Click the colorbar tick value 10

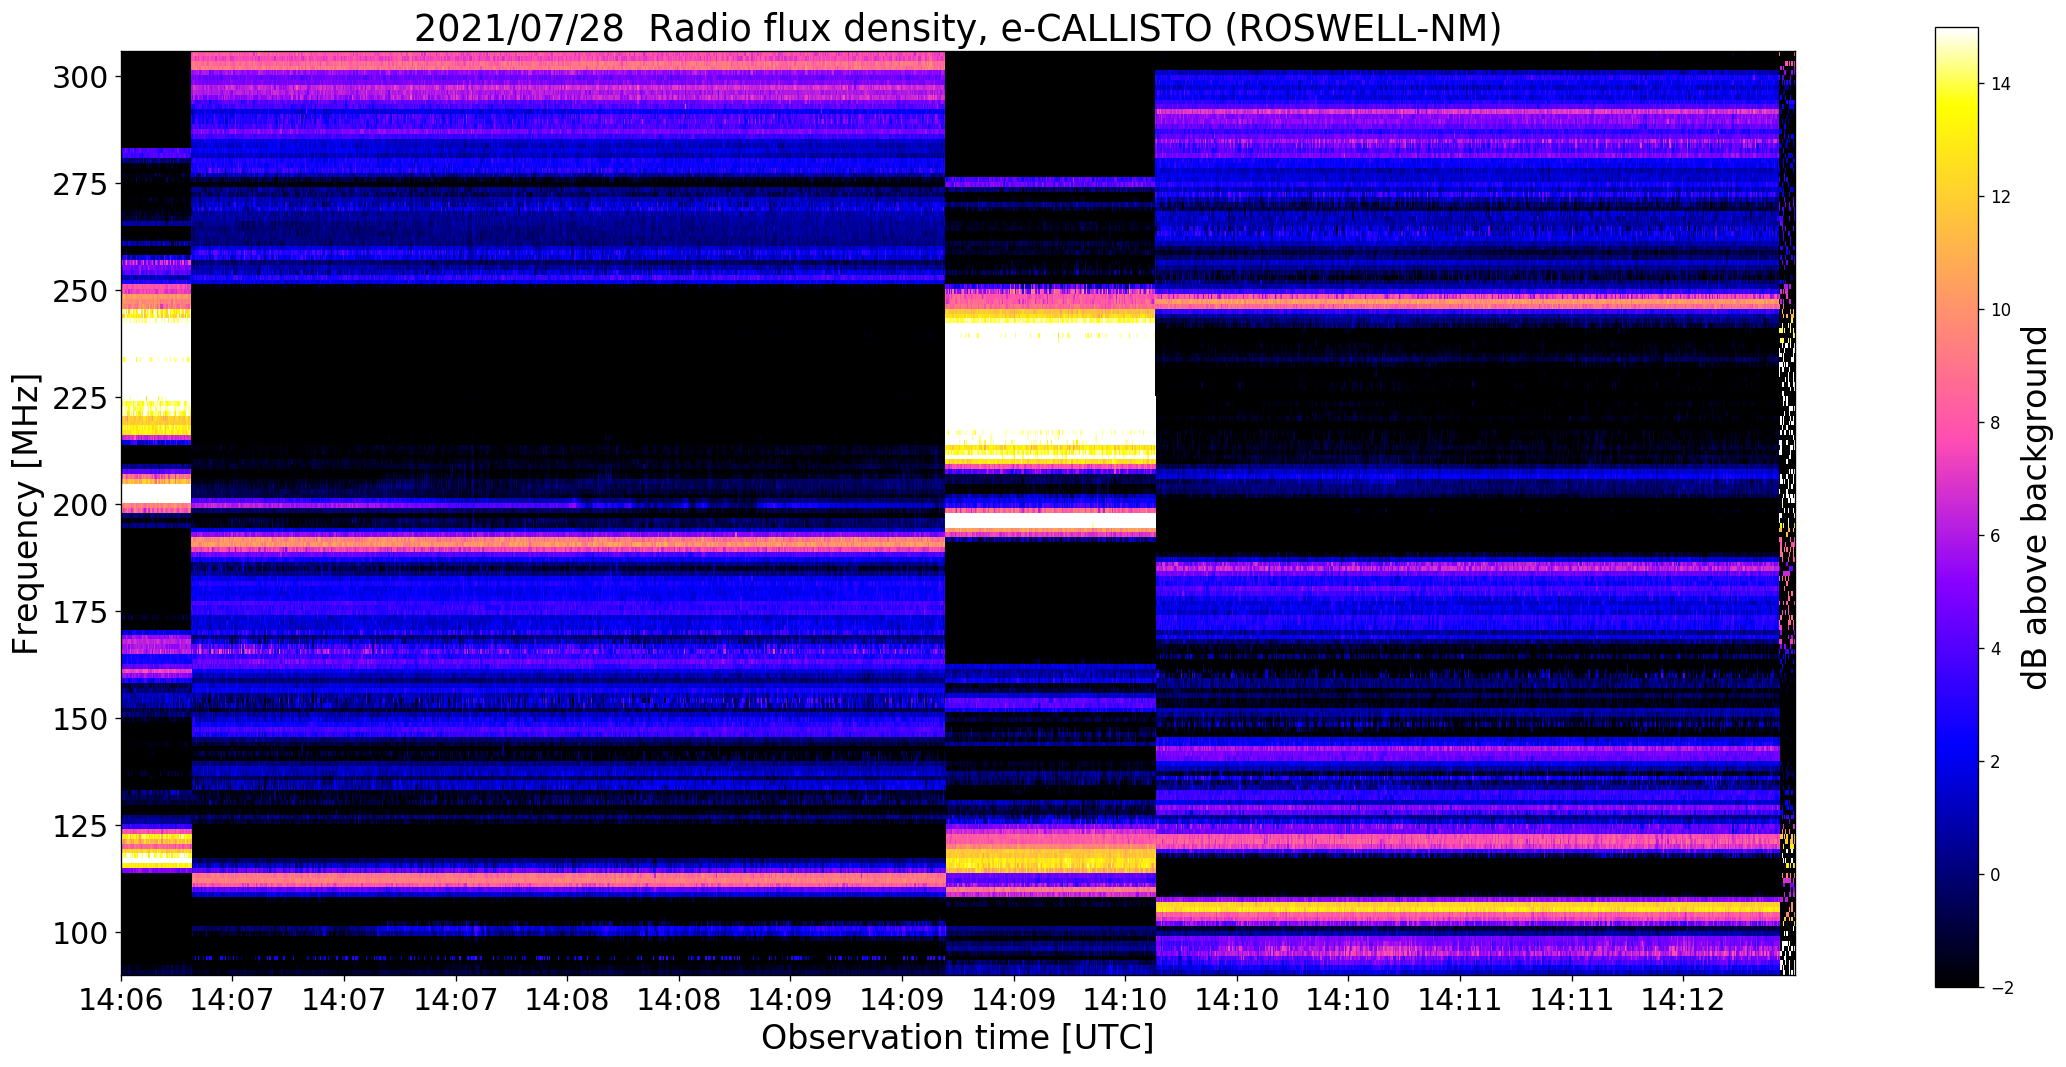[x=2001, y=310]
